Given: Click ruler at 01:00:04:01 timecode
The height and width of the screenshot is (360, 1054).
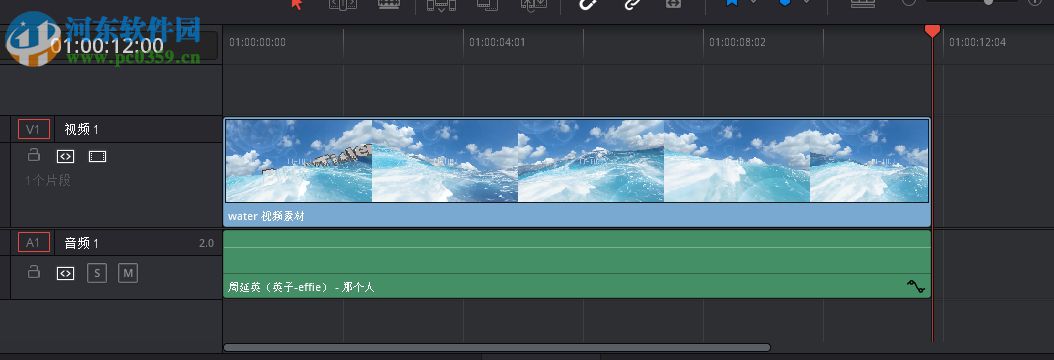Looking at the screenshot, I should pos(497,42).
